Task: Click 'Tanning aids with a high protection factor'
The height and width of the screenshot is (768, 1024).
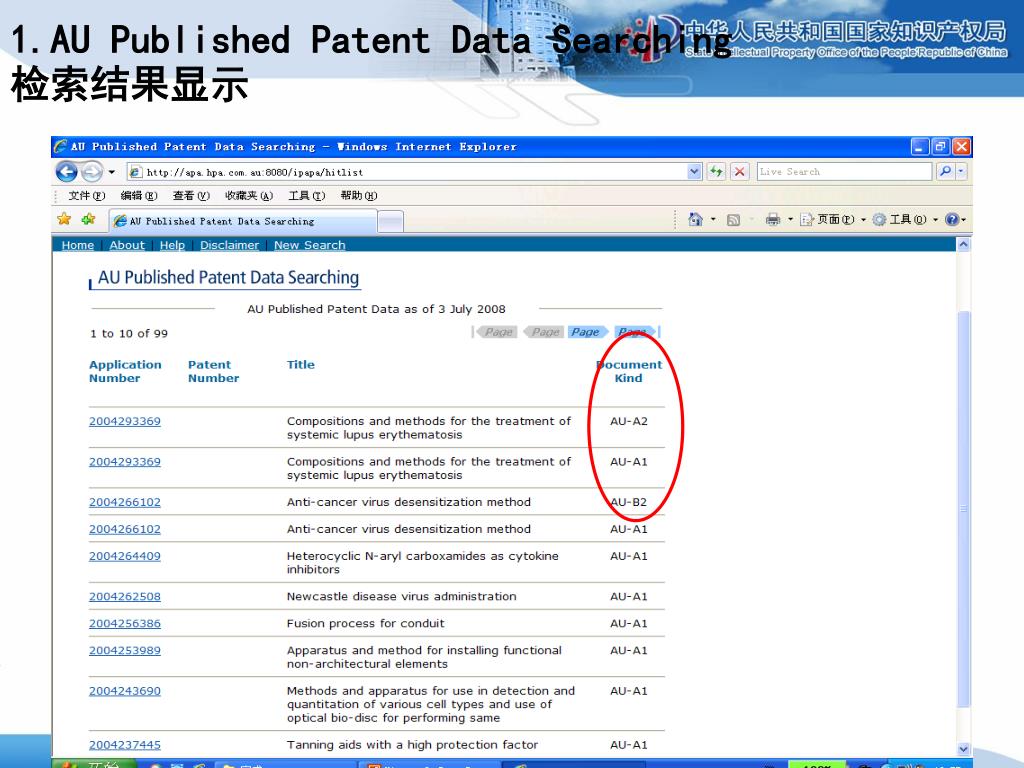Action: [x=412, y=744]
